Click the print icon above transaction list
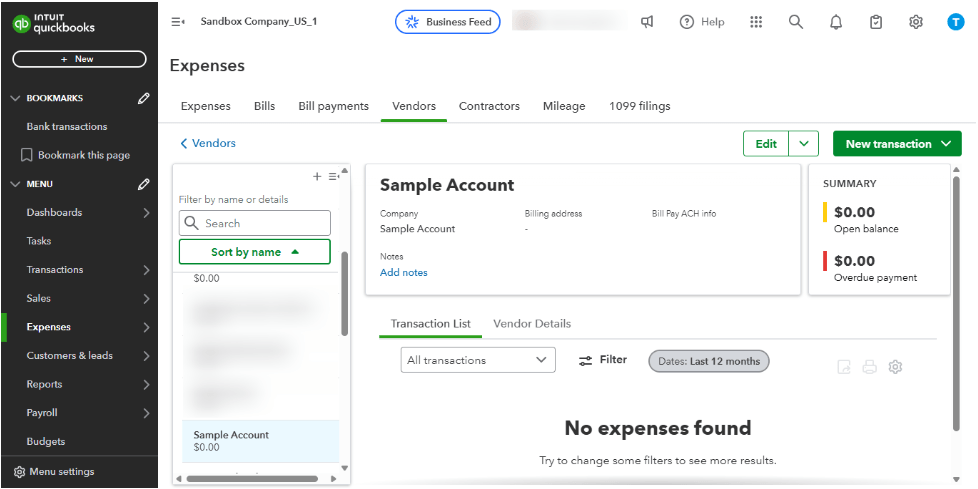This screenshot has height=489, width=978. (869, 367)
